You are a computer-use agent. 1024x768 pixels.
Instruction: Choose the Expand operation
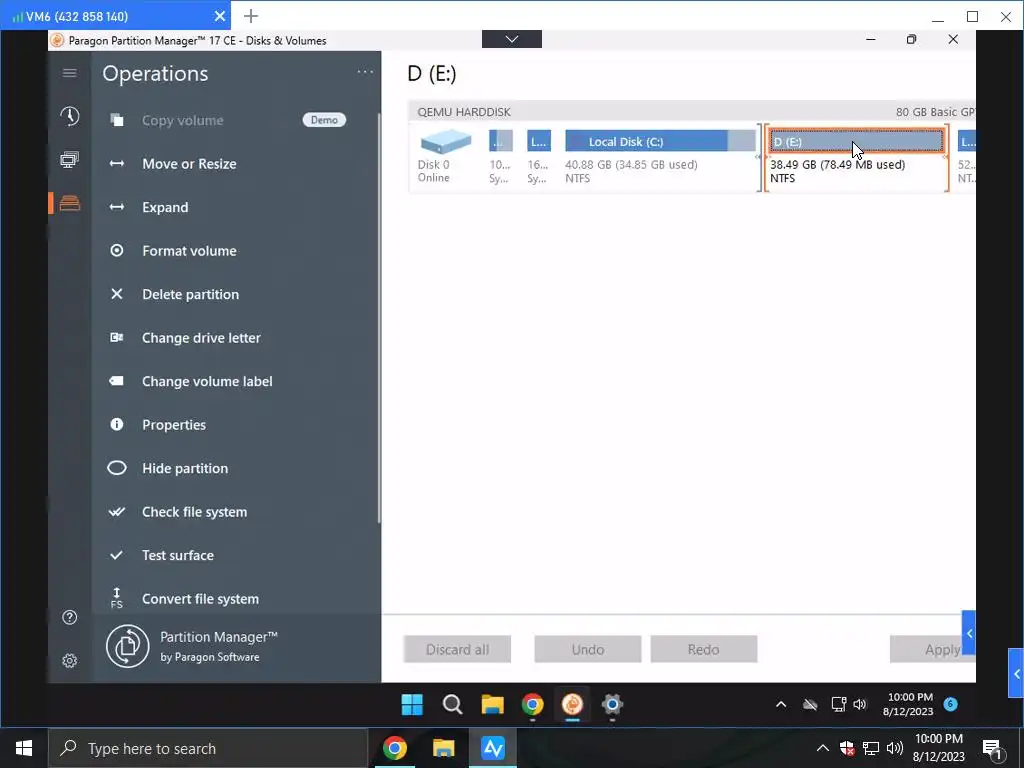pyautogui.click(x=165, y=208)
